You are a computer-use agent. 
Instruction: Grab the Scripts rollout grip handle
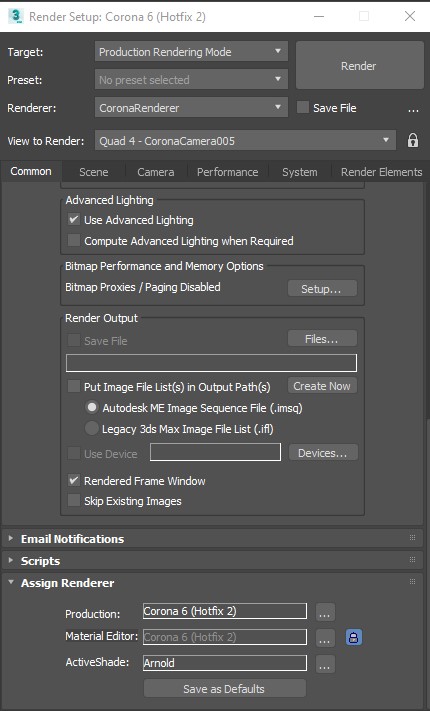click(412, 560)
